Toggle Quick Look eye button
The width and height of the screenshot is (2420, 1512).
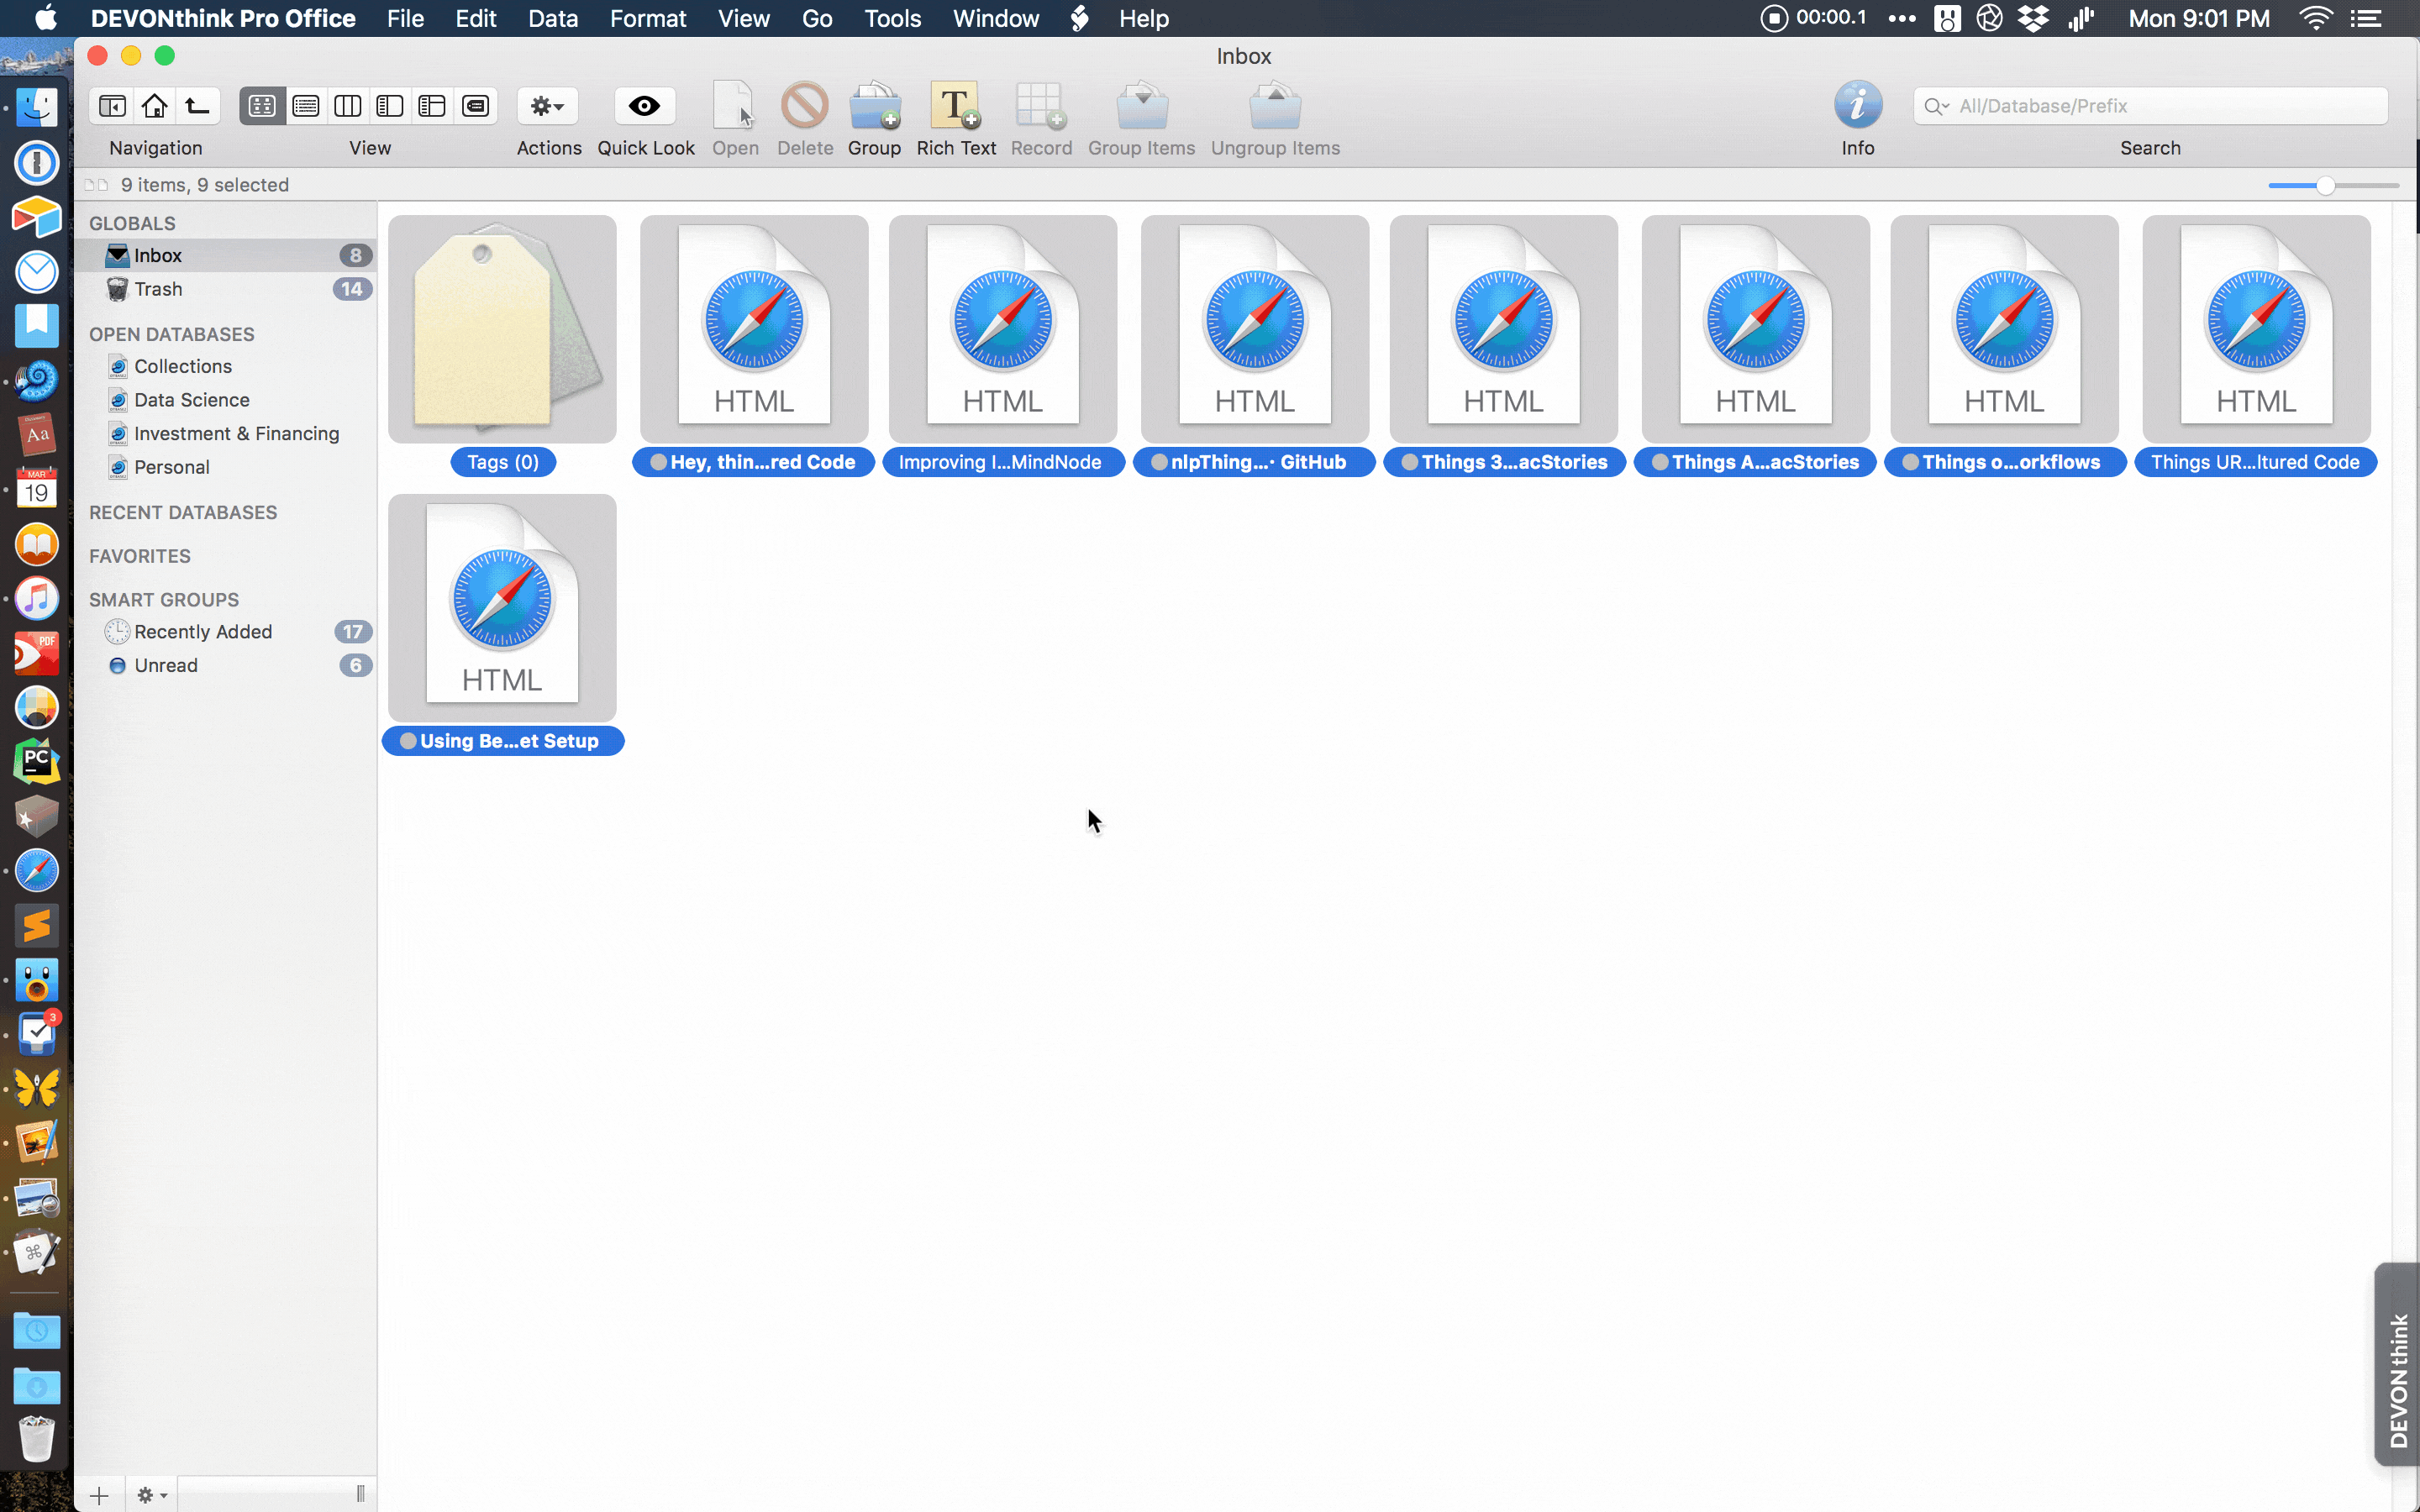644,106
